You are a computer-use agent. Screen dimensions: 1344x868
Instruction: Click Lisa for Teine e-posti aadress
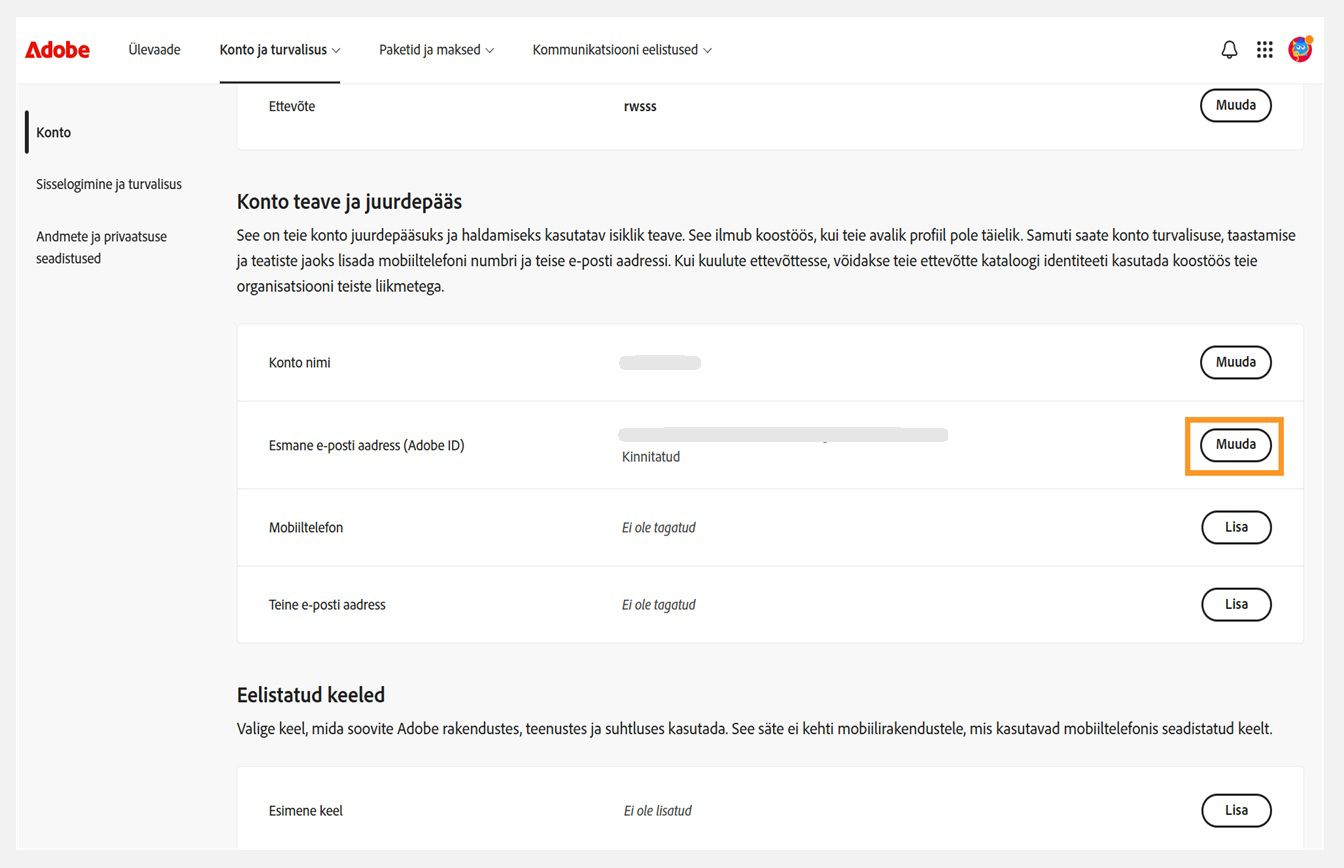1236,604
